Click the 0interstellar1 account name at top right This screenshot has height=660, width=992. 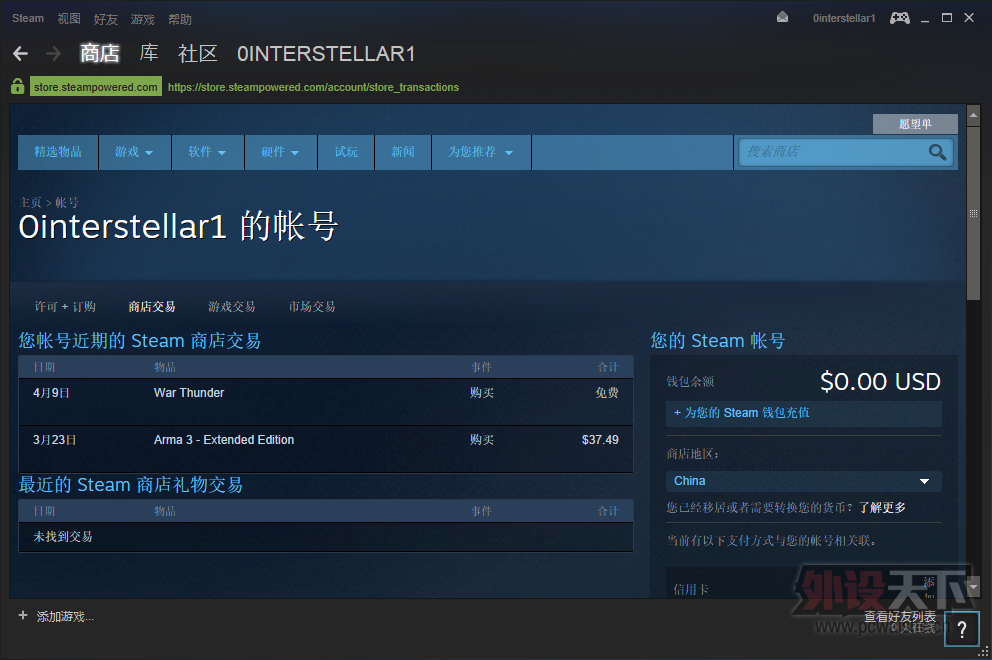pos(844,18)
